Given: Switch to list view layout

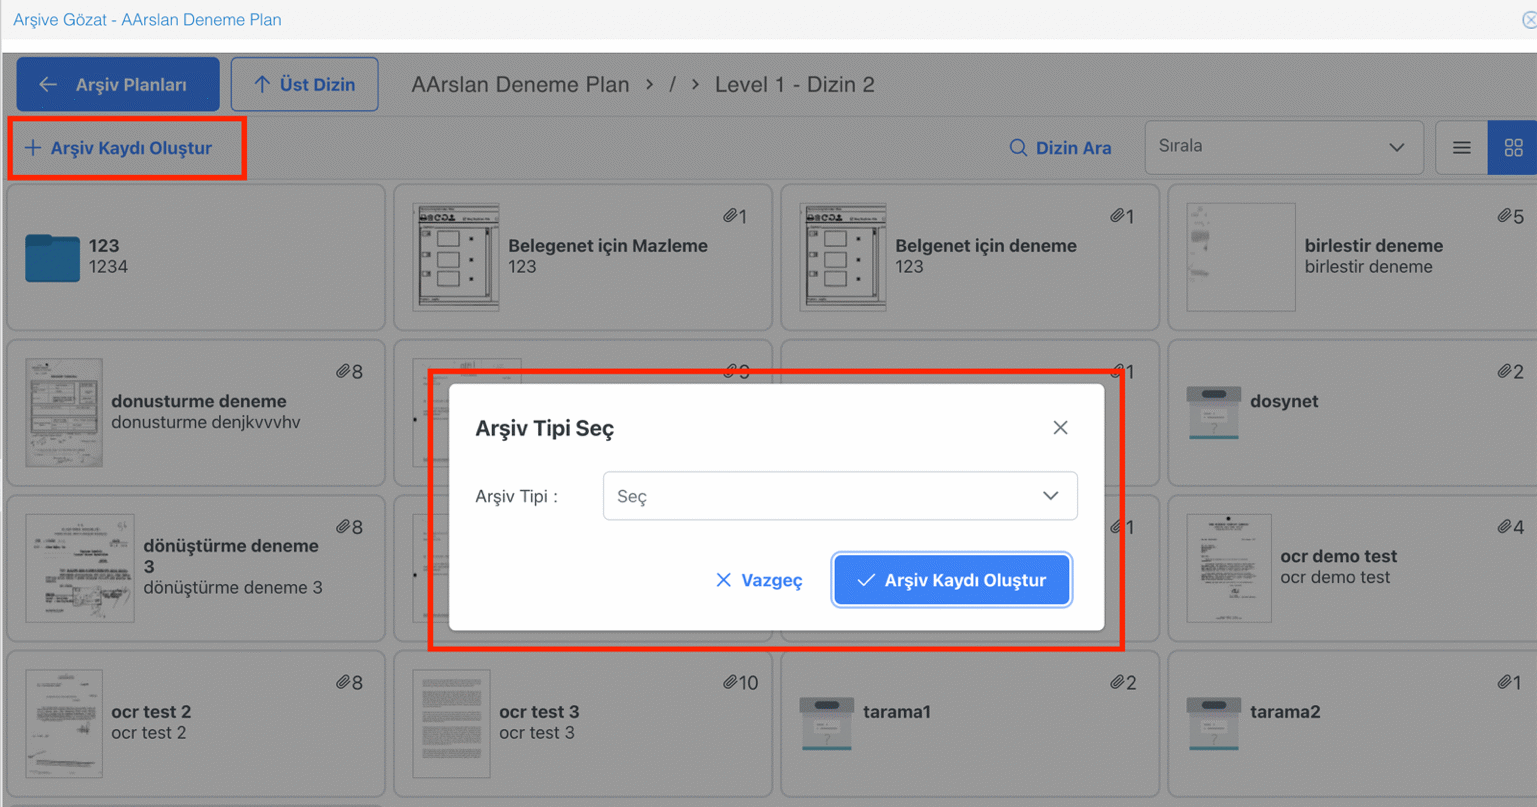Looking at the screenshot, I should (1461, 148).
